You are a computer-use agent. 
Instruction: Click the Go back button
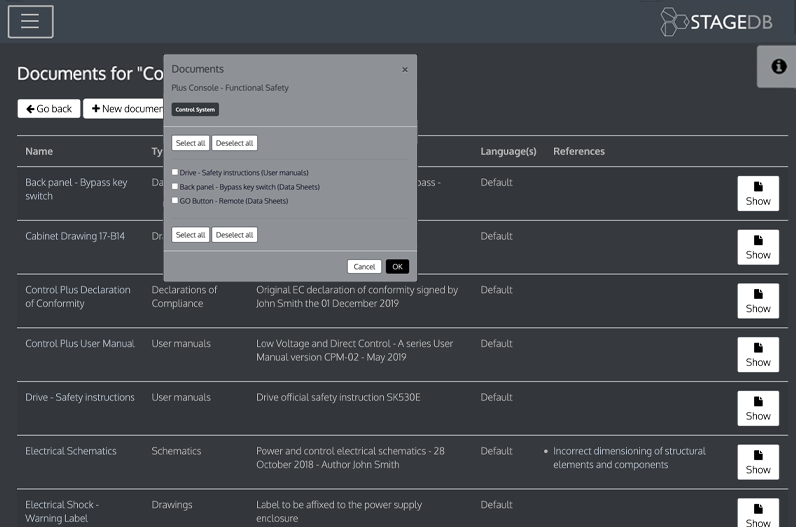48,108
